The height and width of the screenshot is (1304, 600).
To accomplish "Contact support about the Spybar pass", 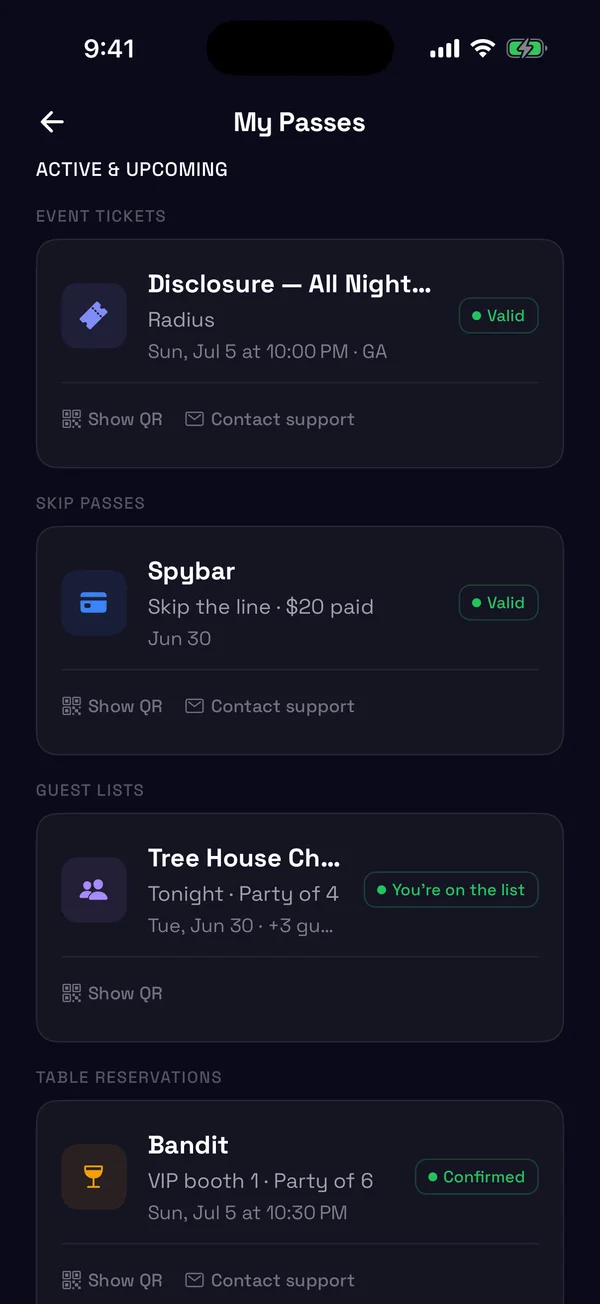I will tap(270, 706).
